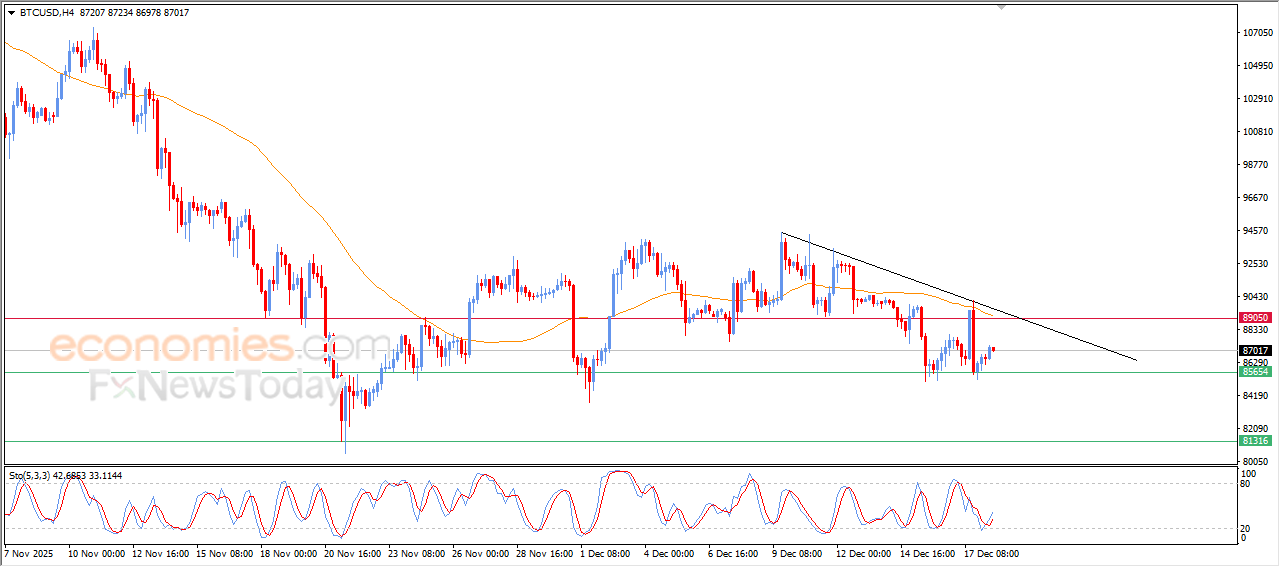The height and width of the screenshot is (567, 1280).
Task: Click the stochastic scale label 20
Action: [1246, 528]
